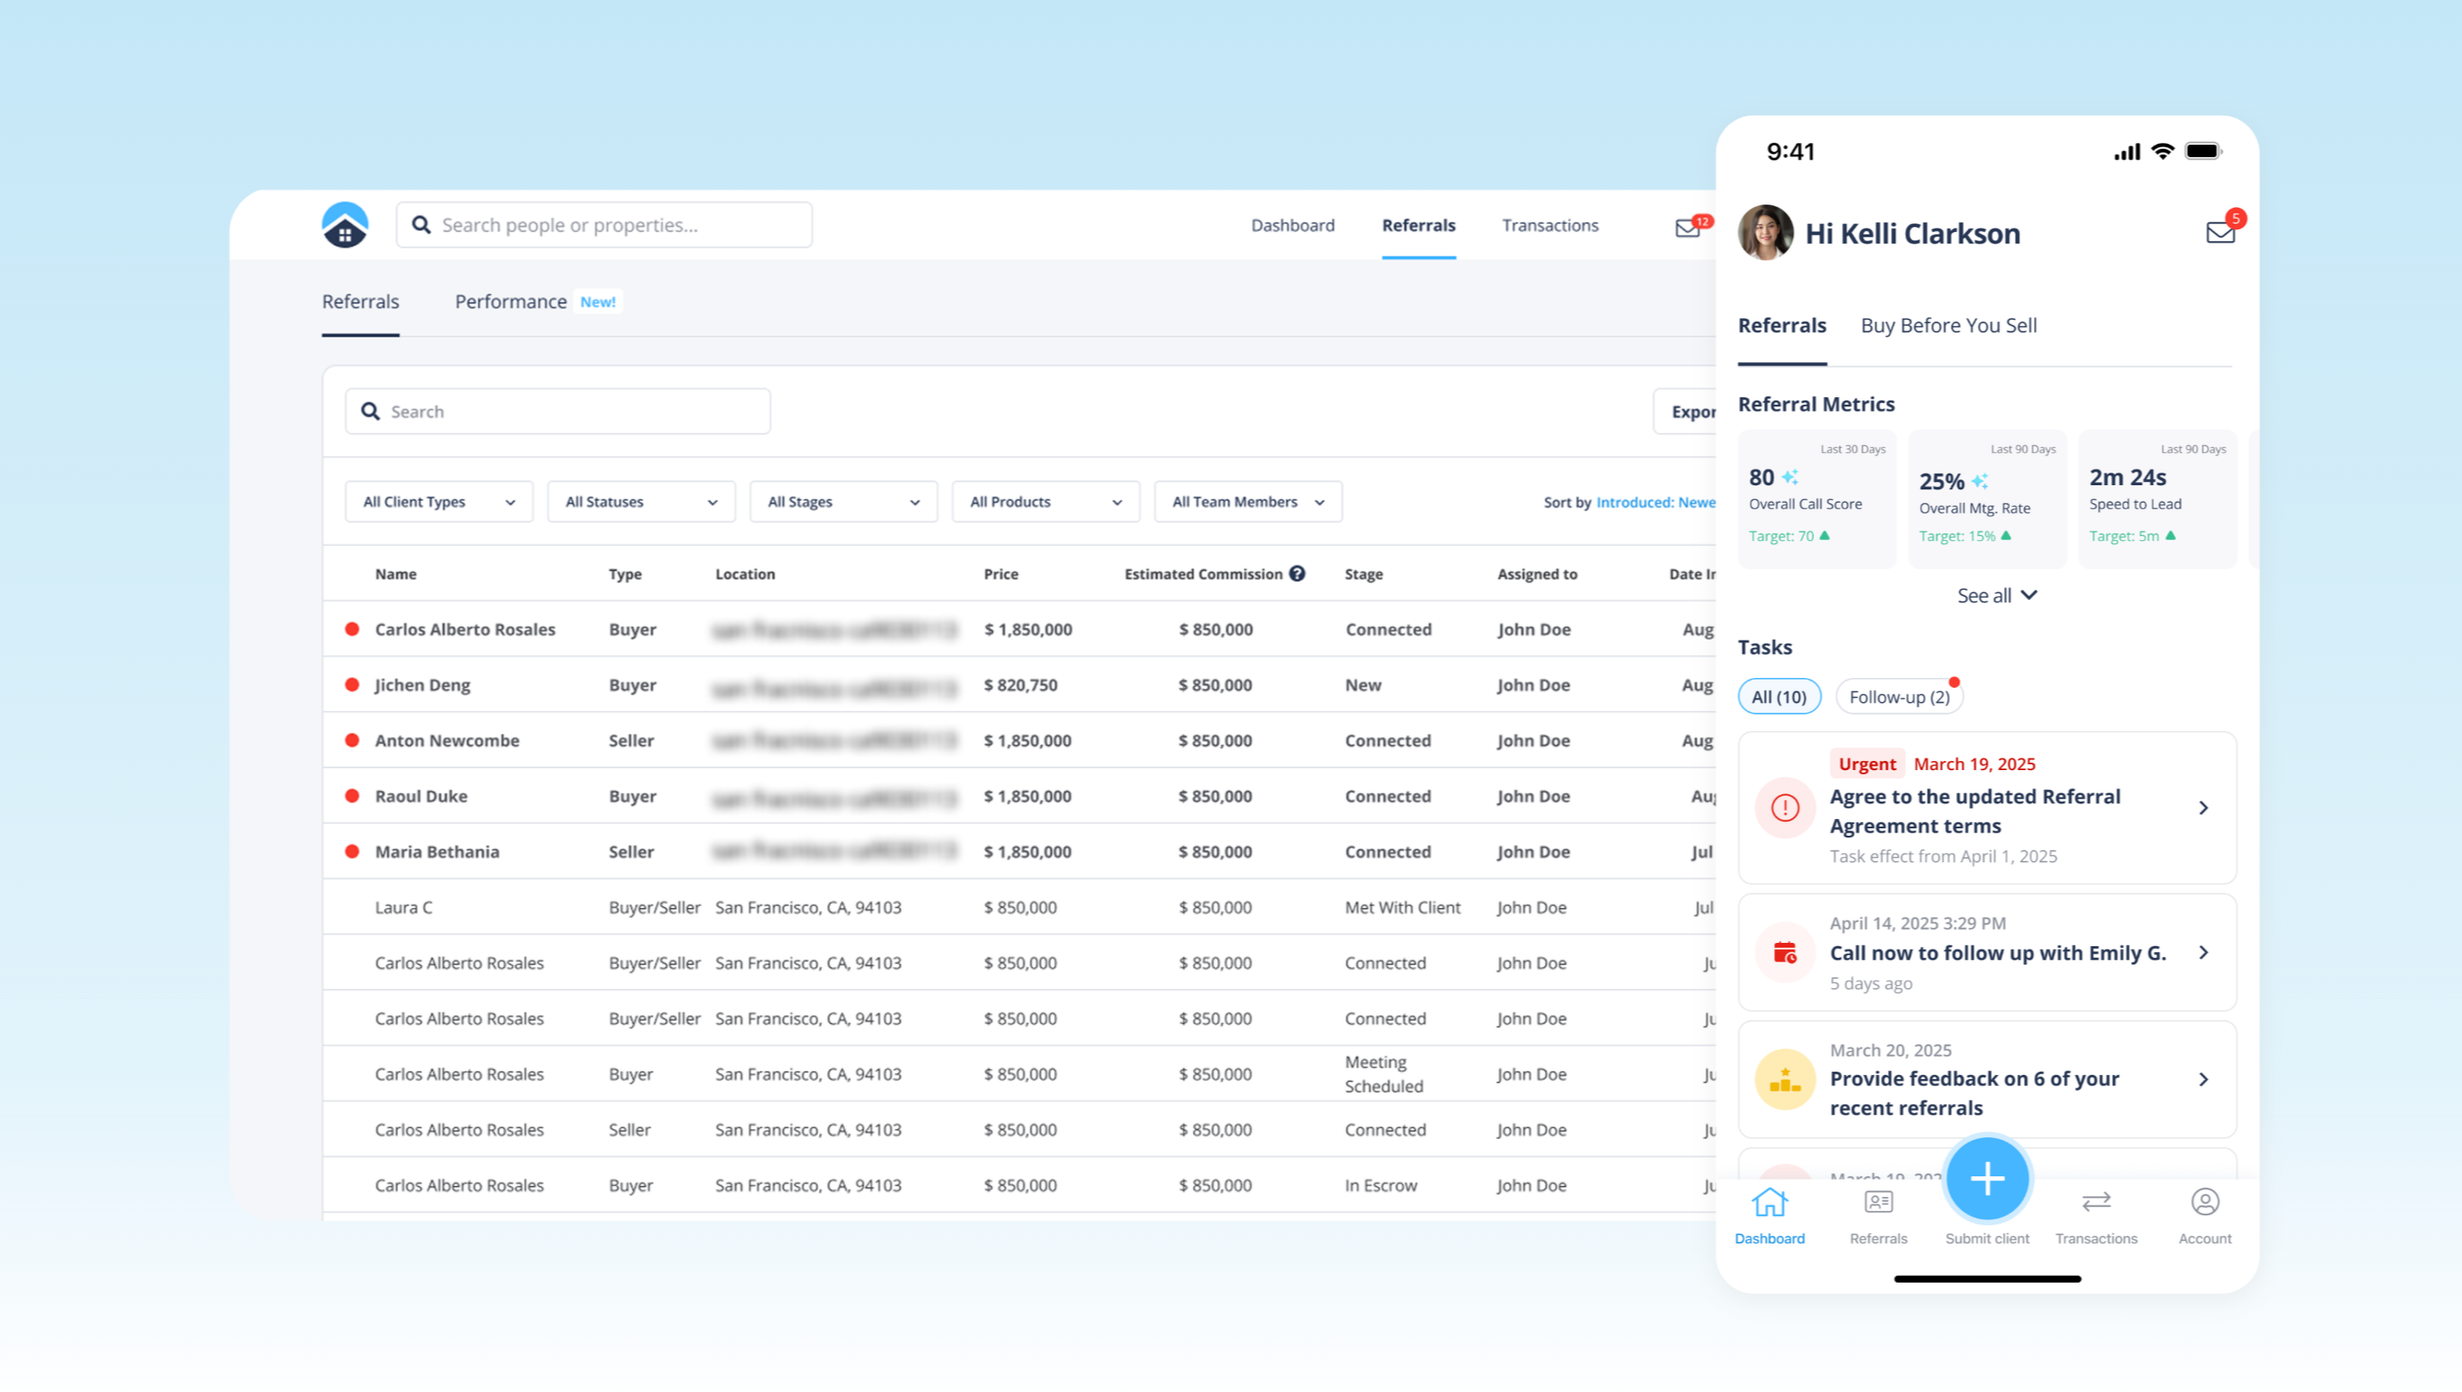Select the All (10) tasks filter chip

pos(1779,697)
